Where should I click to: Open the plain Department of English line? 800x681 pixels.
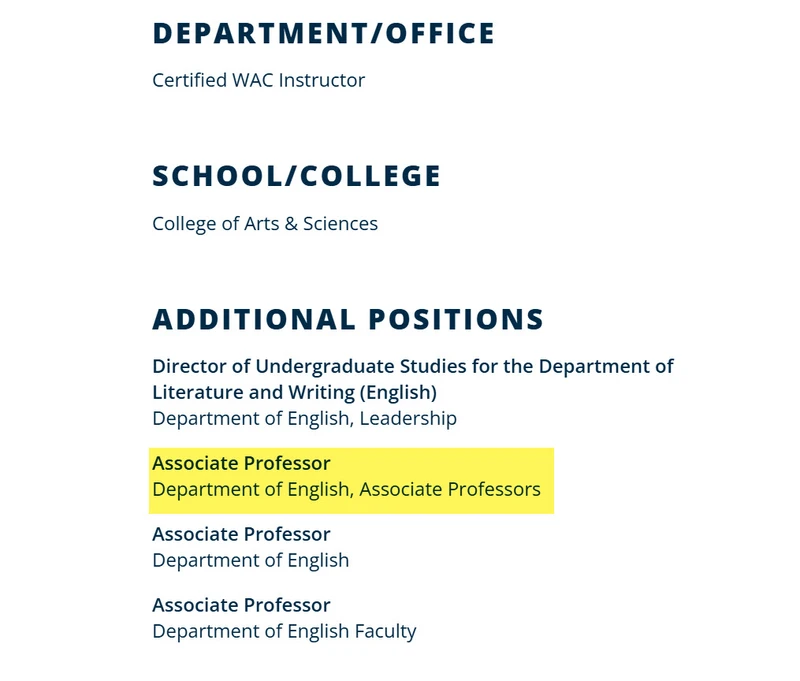pyautogui.click(x=251, y=560)
